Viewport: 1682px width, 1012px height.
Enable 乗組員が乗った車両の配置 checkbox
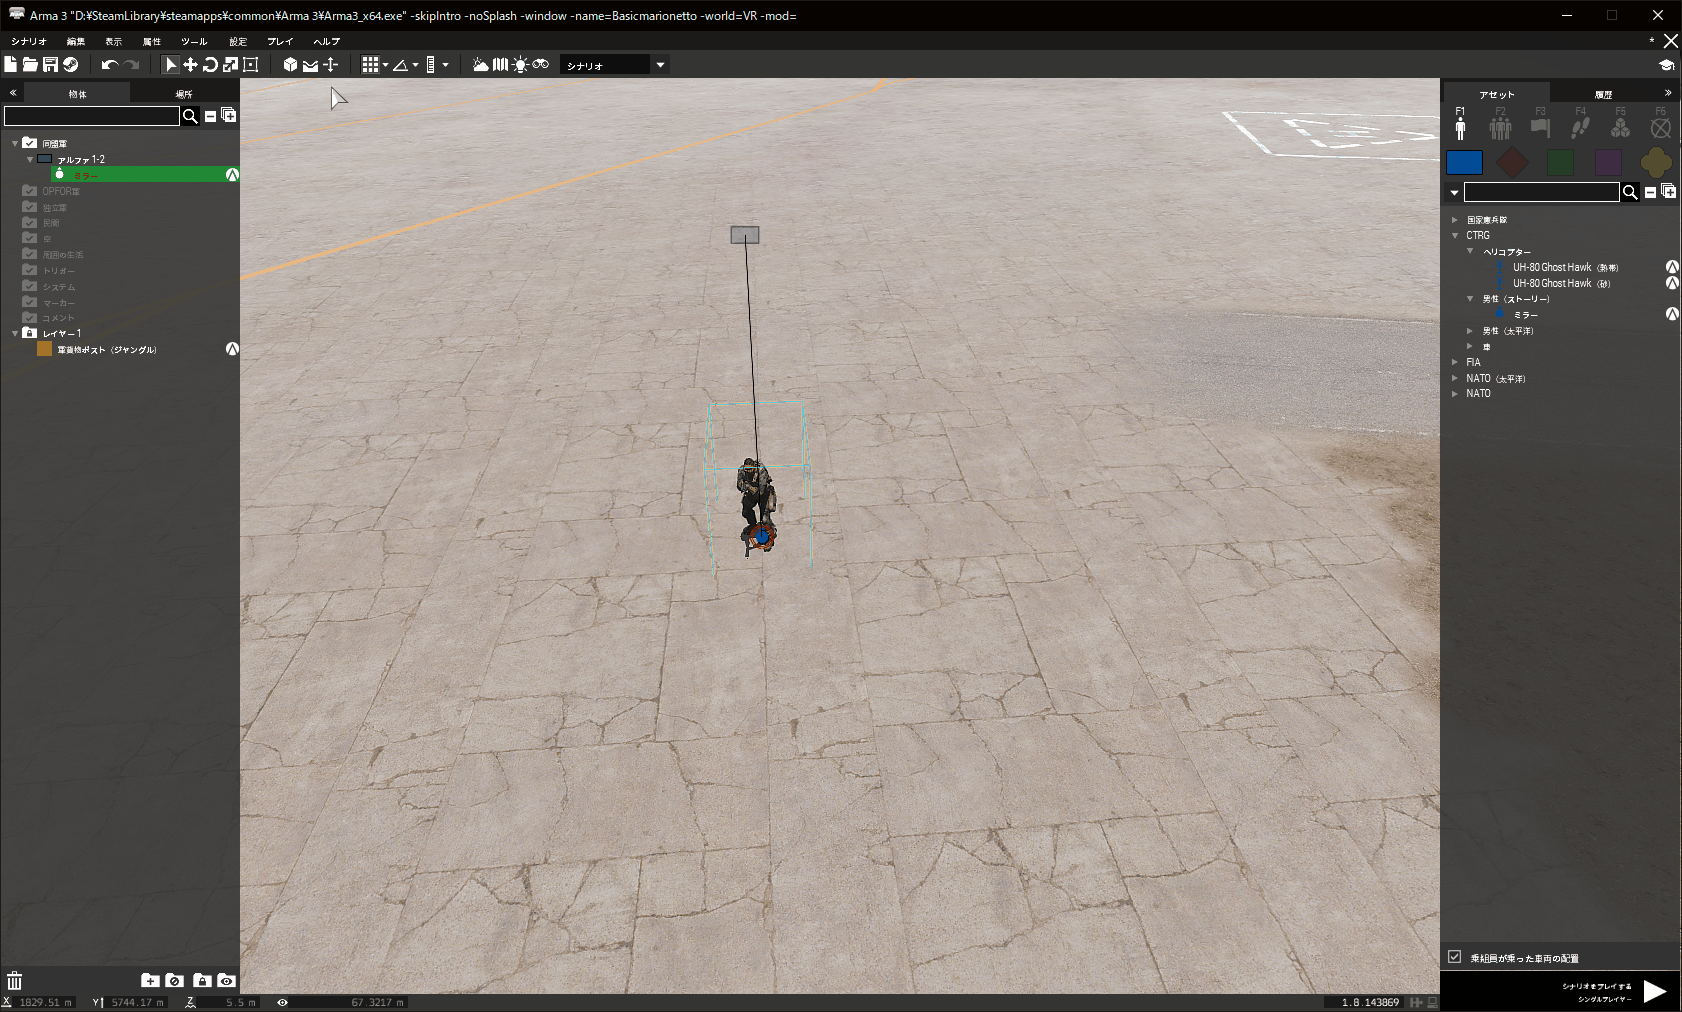[x=1454, y=957]
